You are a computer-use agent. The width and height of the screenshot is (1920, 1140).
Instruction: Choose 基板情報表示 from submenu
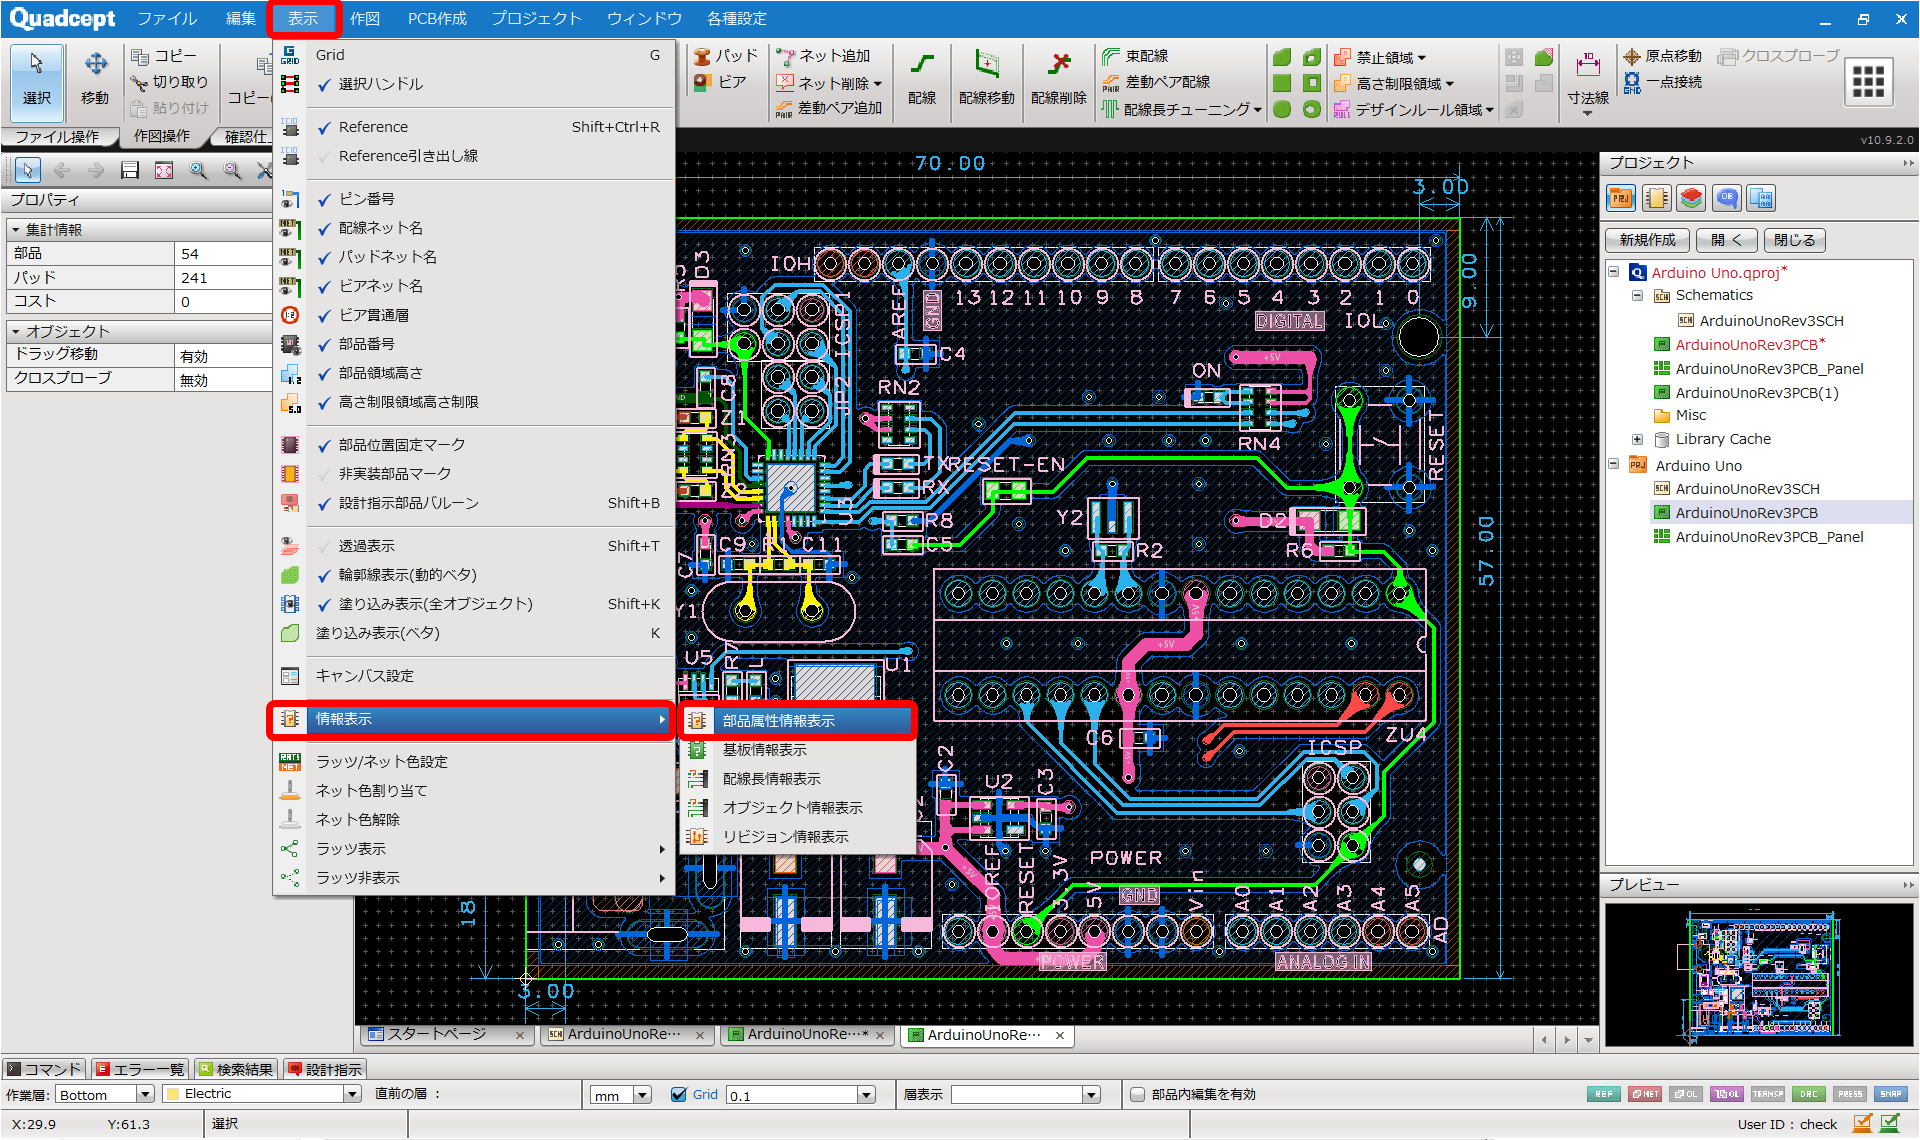coord(764,750)
